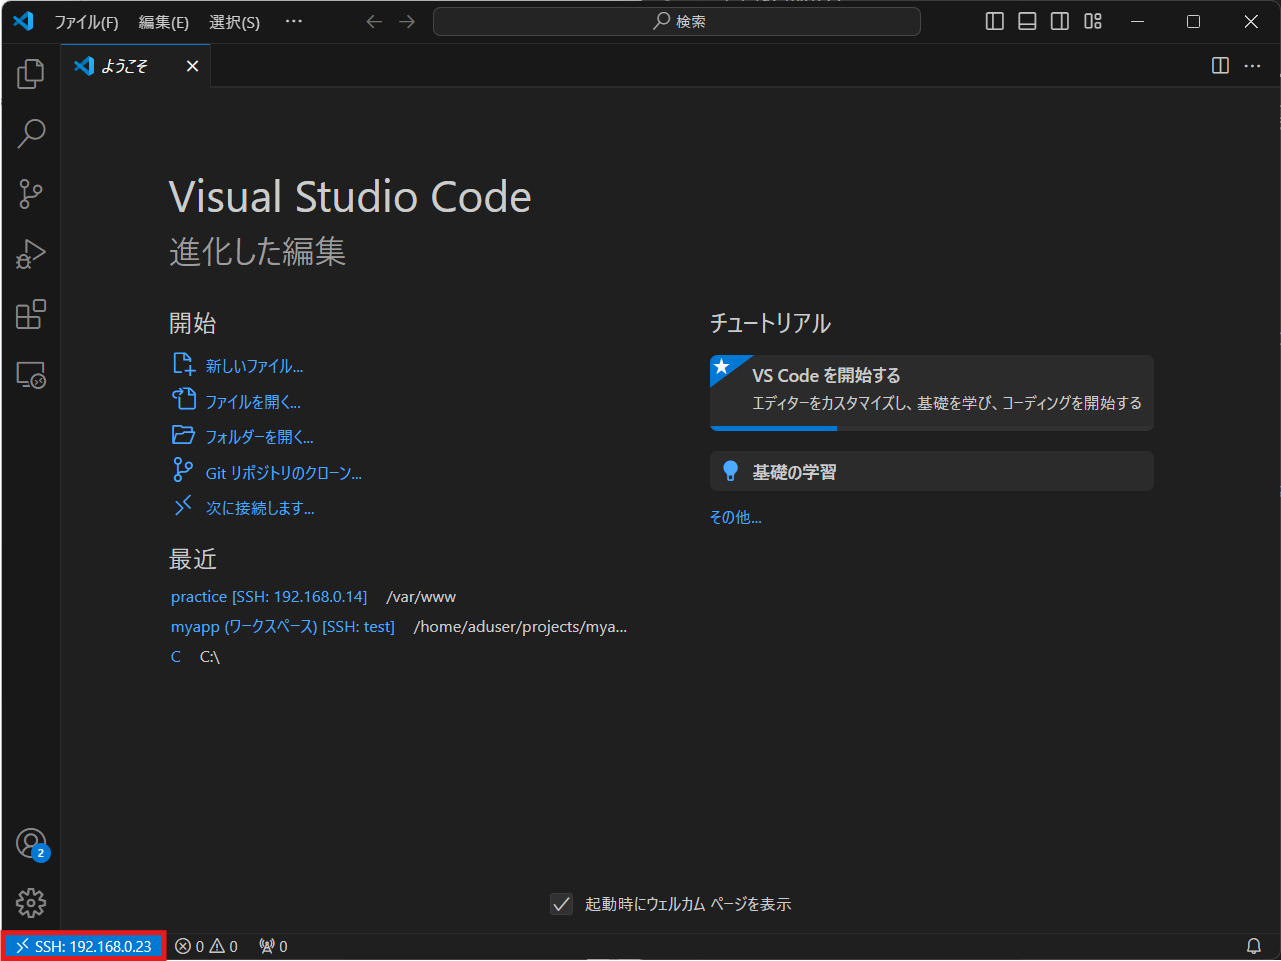Screen dimensions: 1281x961
Task: Open the 選択(S) menu
Action: pyautogui.click(x=234, y=22)
